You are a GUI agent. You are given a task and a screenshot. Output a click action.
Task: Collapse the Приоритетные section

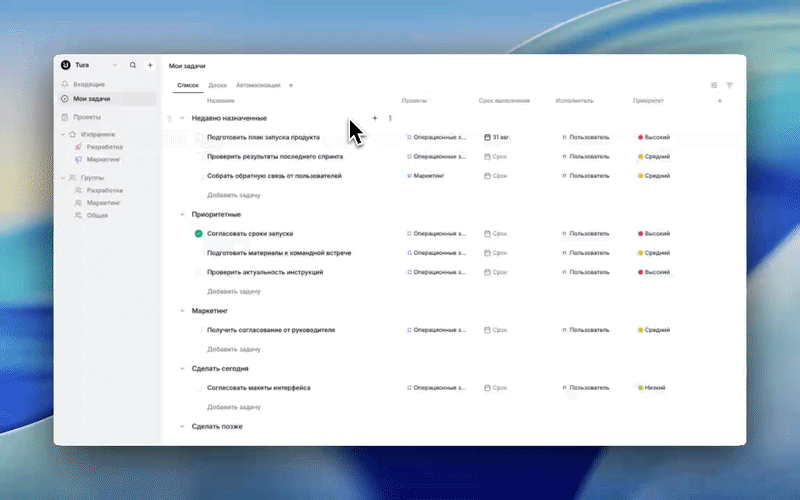click(x=182, y=214)
